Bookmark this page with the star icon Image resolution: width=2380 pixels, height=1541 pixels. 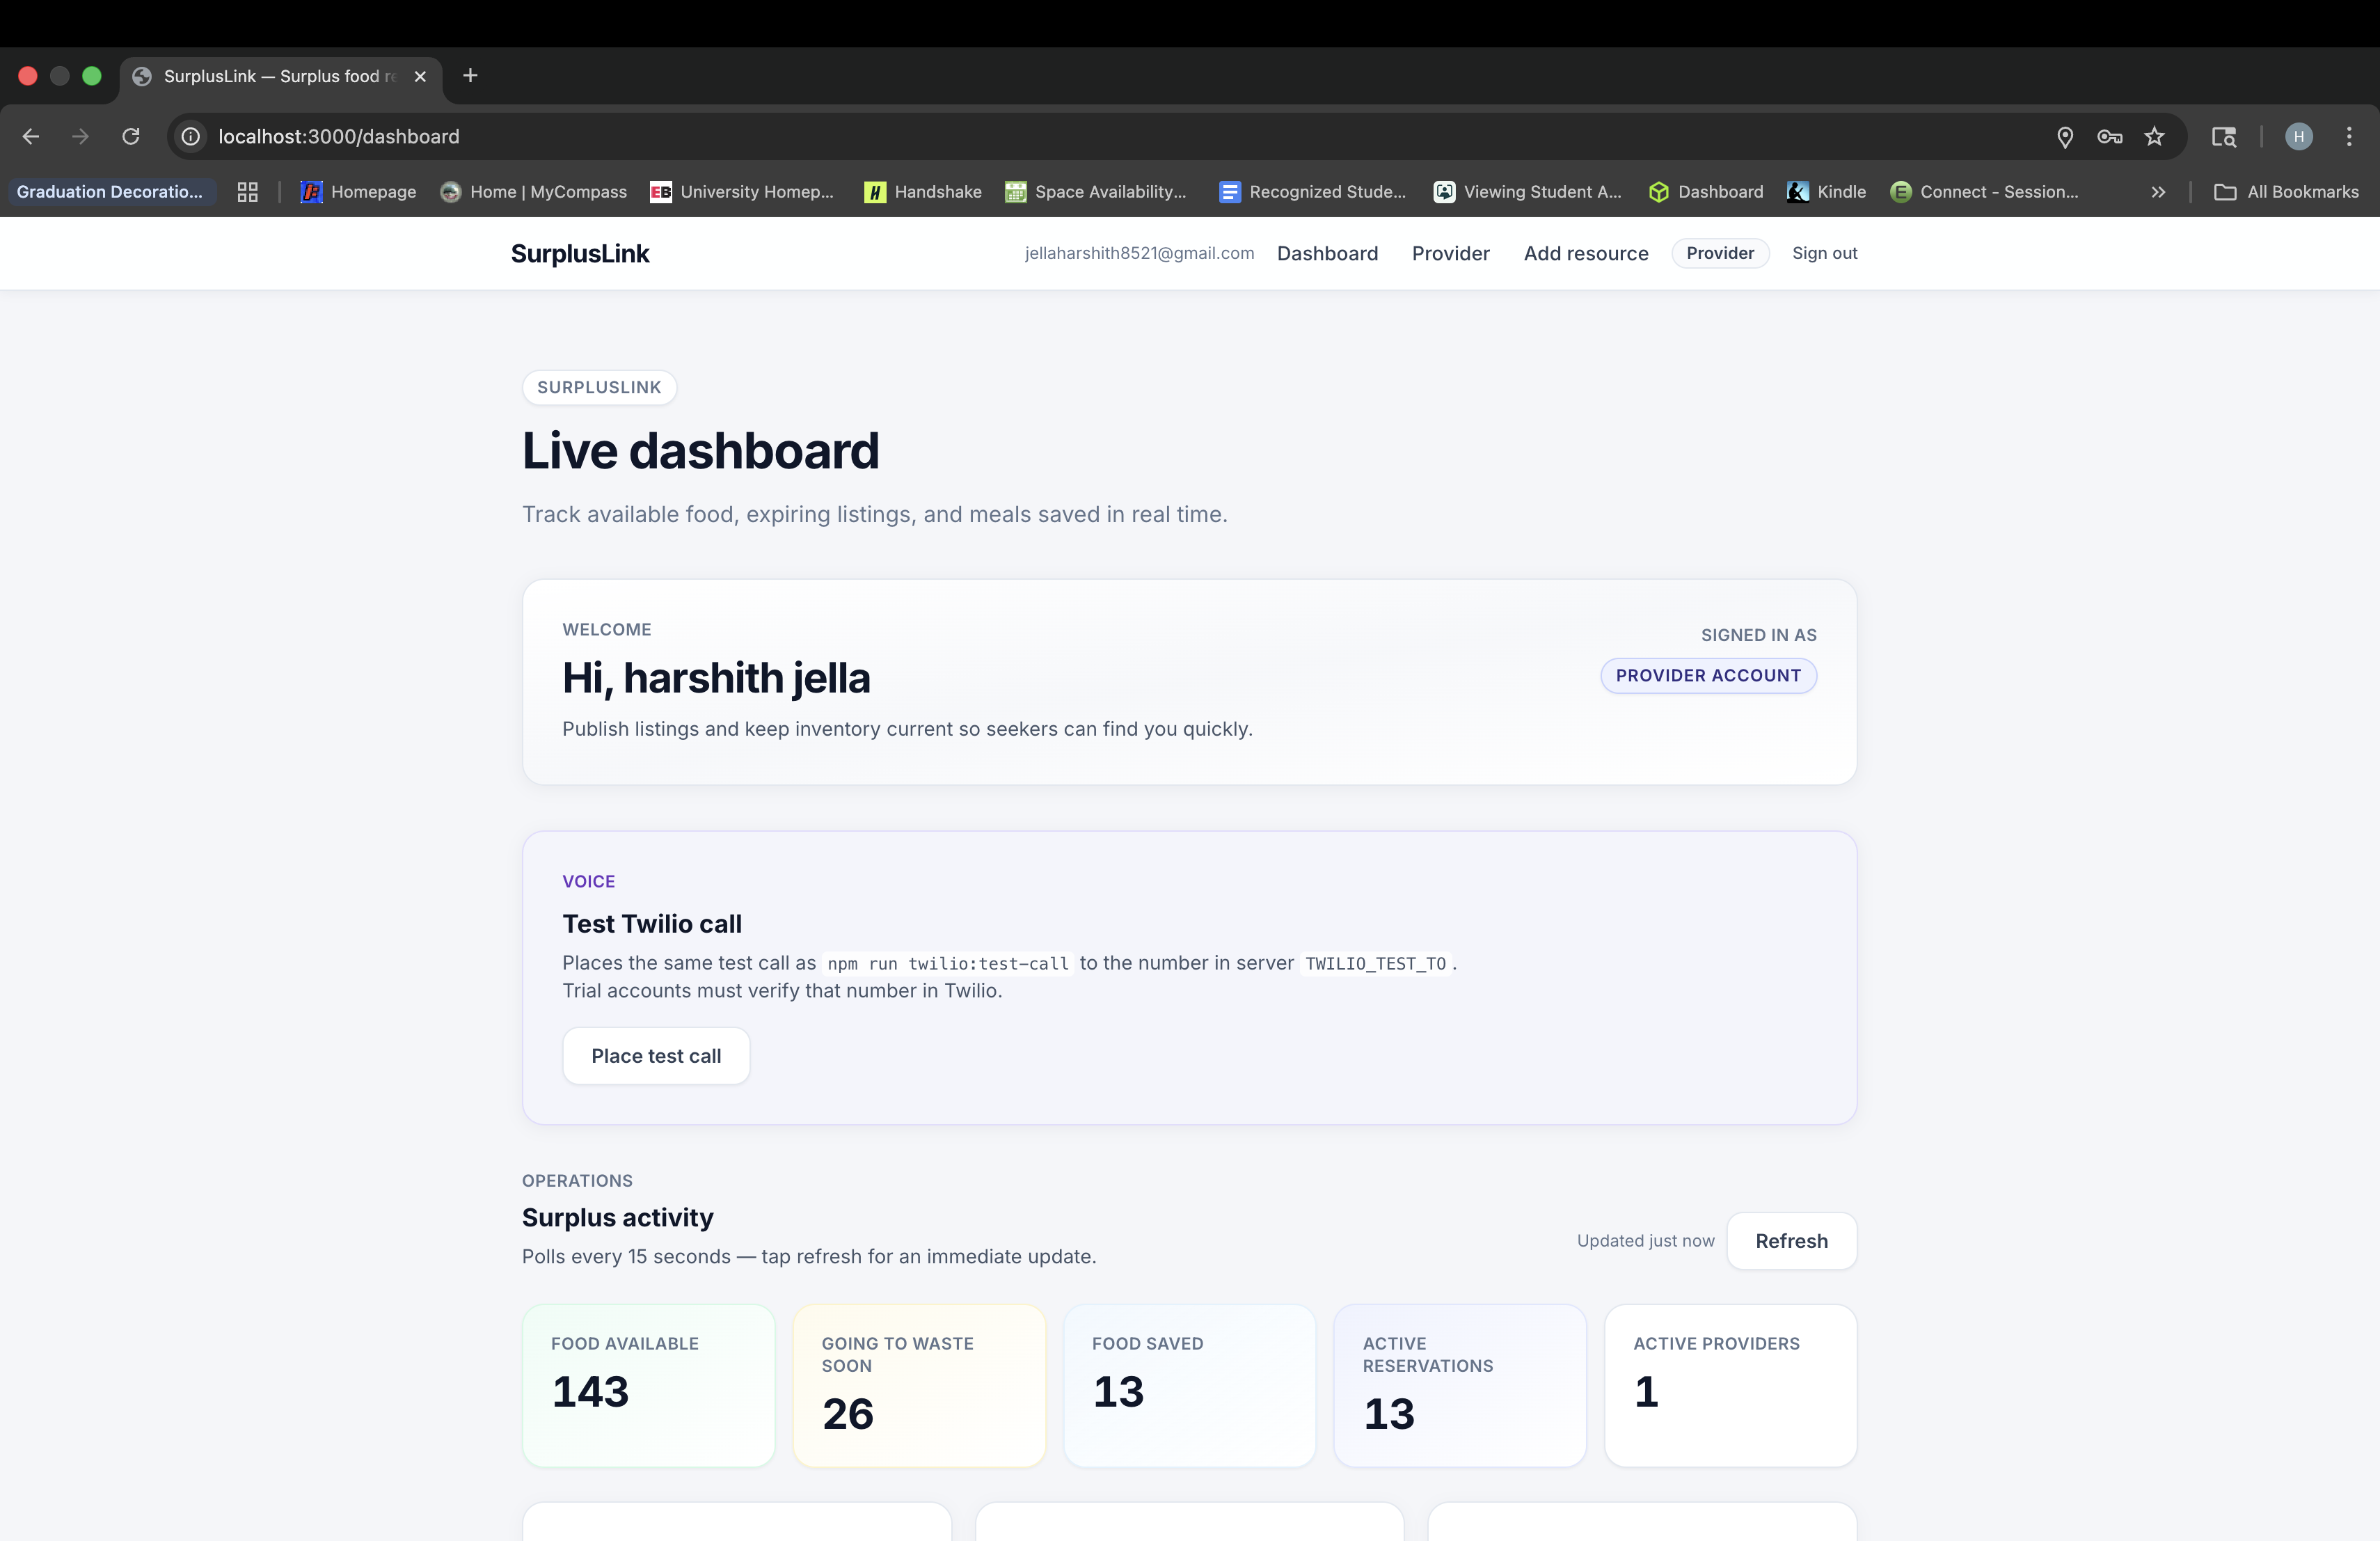pyautogui.click(x=2154, y=136)
